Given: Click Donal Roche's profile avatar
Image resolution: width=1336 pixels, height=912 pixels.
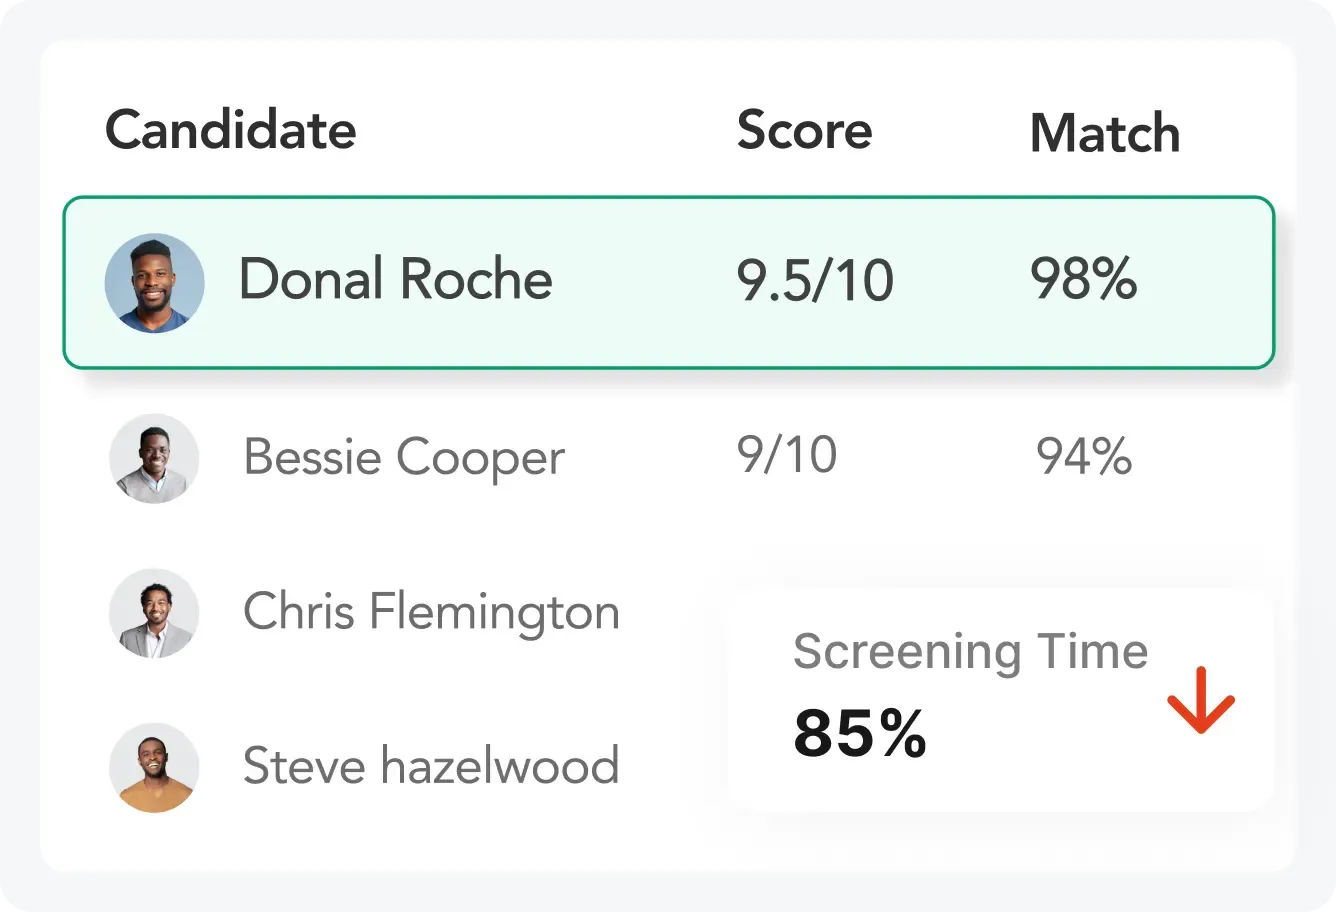Looking at the screenshot, I should [x=155, y=283].
